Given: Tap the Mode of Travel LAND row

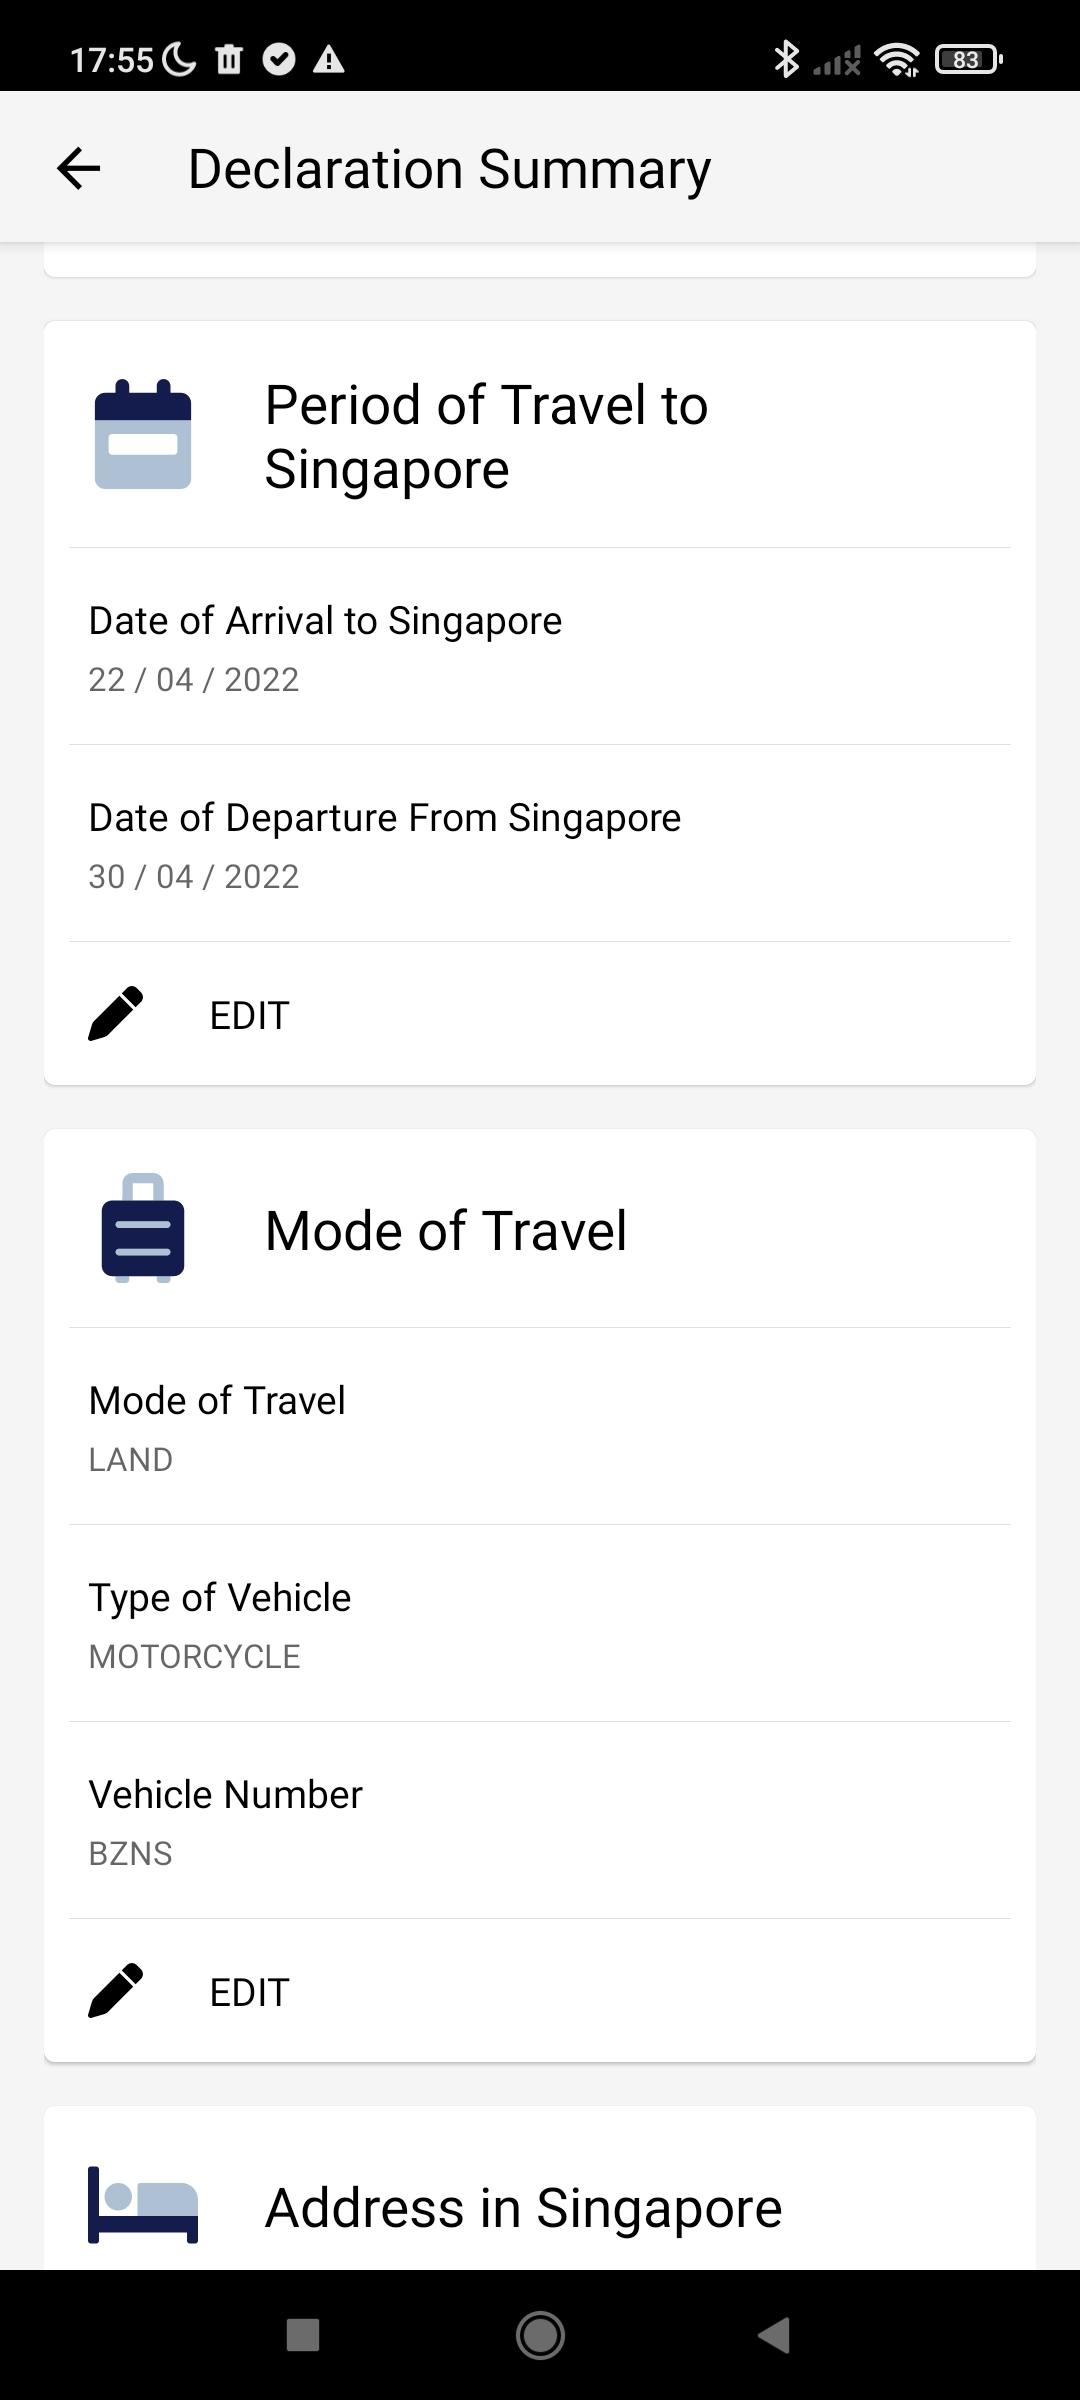Looking at the screenshot, I should coord(540,1428).
